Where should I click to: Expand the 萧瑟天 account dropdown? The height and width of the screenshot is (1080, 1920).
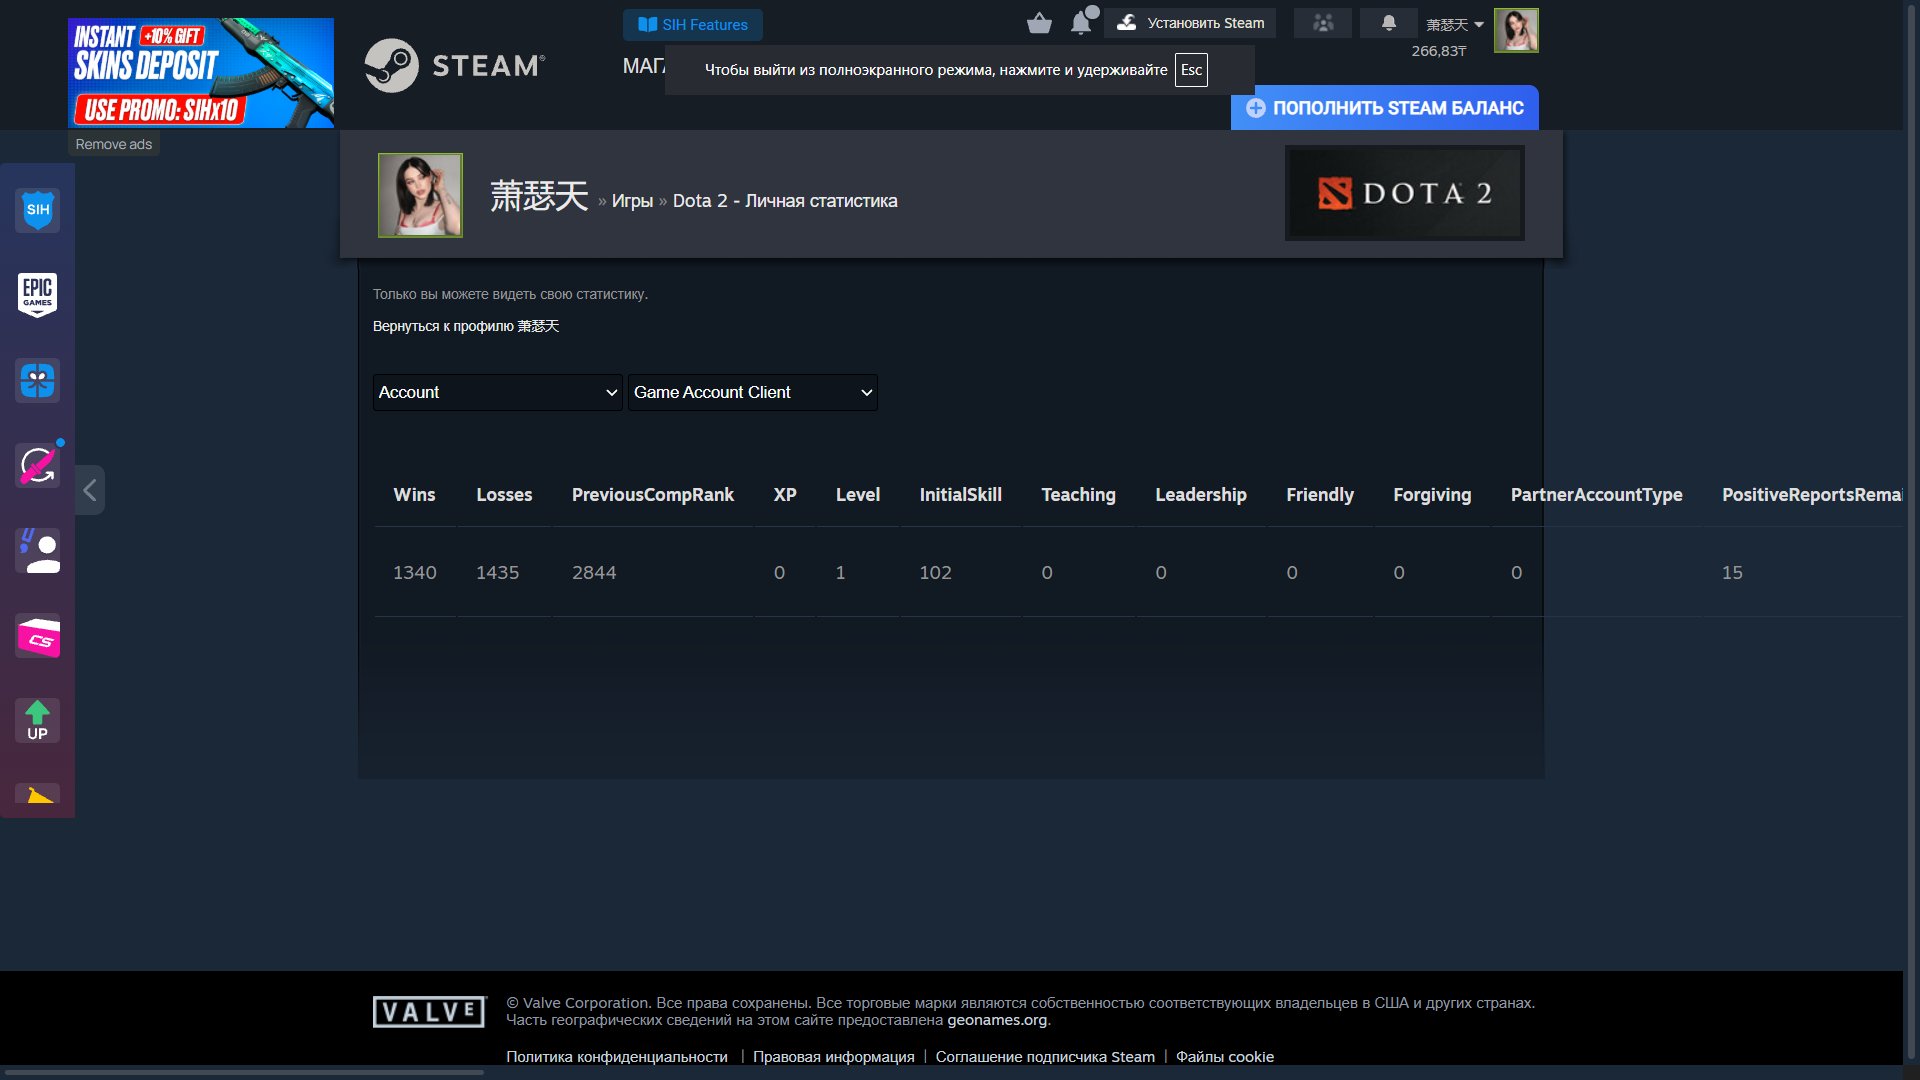click(x=1455, y=25)
